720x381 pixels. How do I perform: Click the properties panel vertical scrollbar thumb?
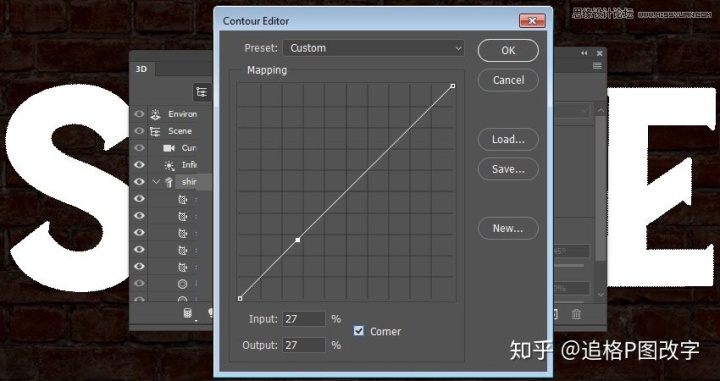click(x=601, y=189)
